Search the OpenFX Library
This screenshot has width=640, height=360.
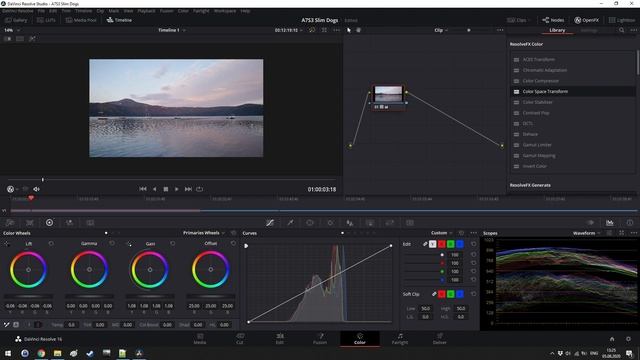pos(621,30)
